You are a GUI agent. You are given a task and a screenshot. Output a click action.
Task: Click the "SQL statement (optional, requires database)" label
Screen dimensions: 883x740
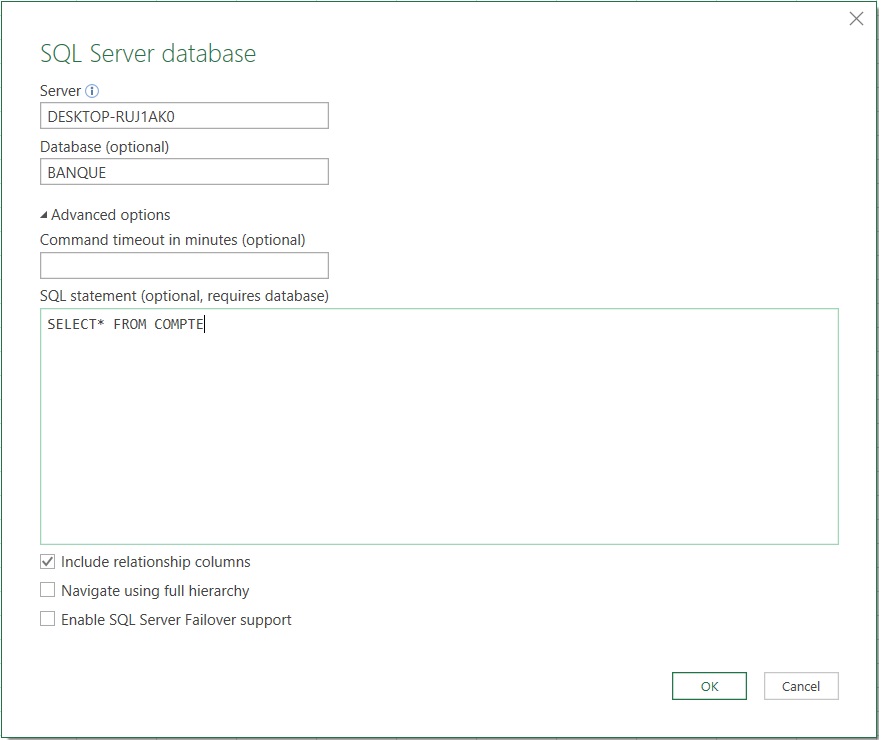184,296
